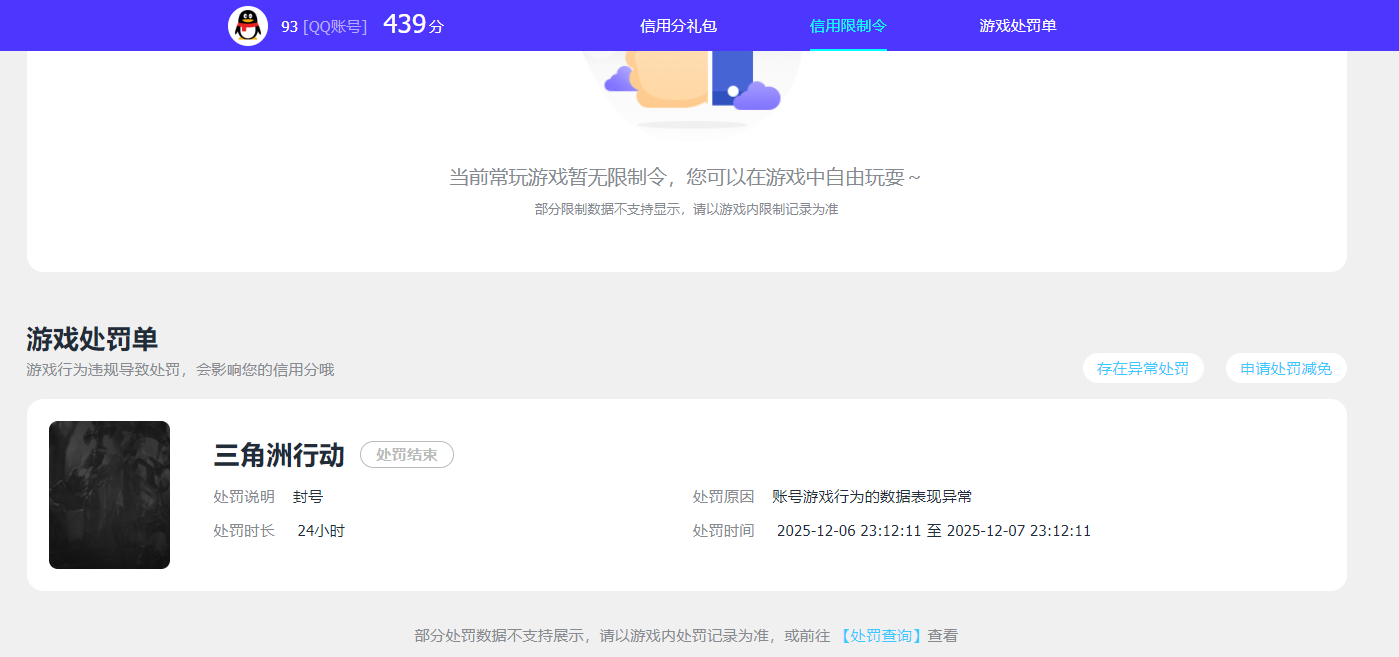Viewport: 1399px width, 657px height.
Task: Click the 三角洲行动 game title
Action: (x=277, y=454)
